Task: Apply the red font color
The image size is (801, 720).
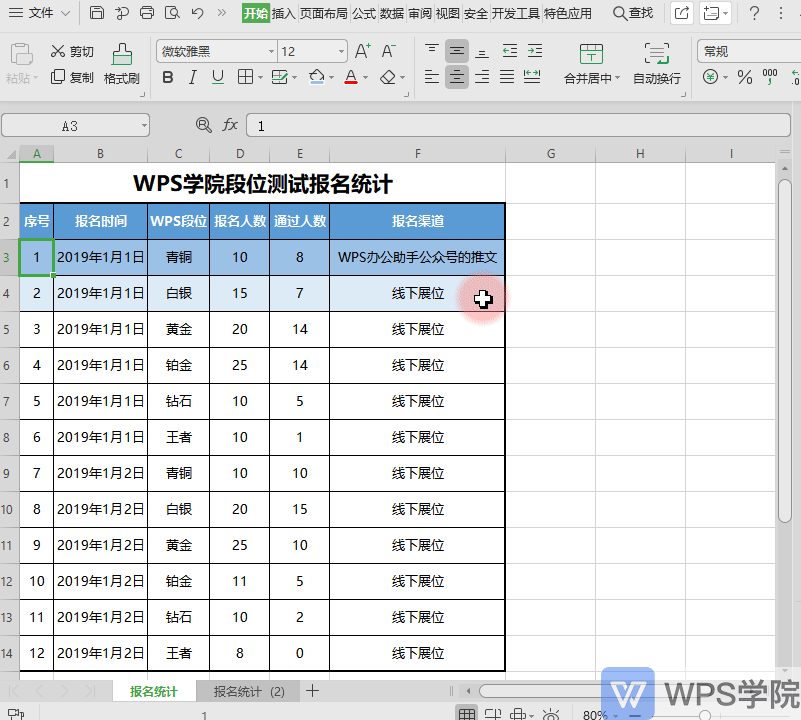Action: [351, 77]
